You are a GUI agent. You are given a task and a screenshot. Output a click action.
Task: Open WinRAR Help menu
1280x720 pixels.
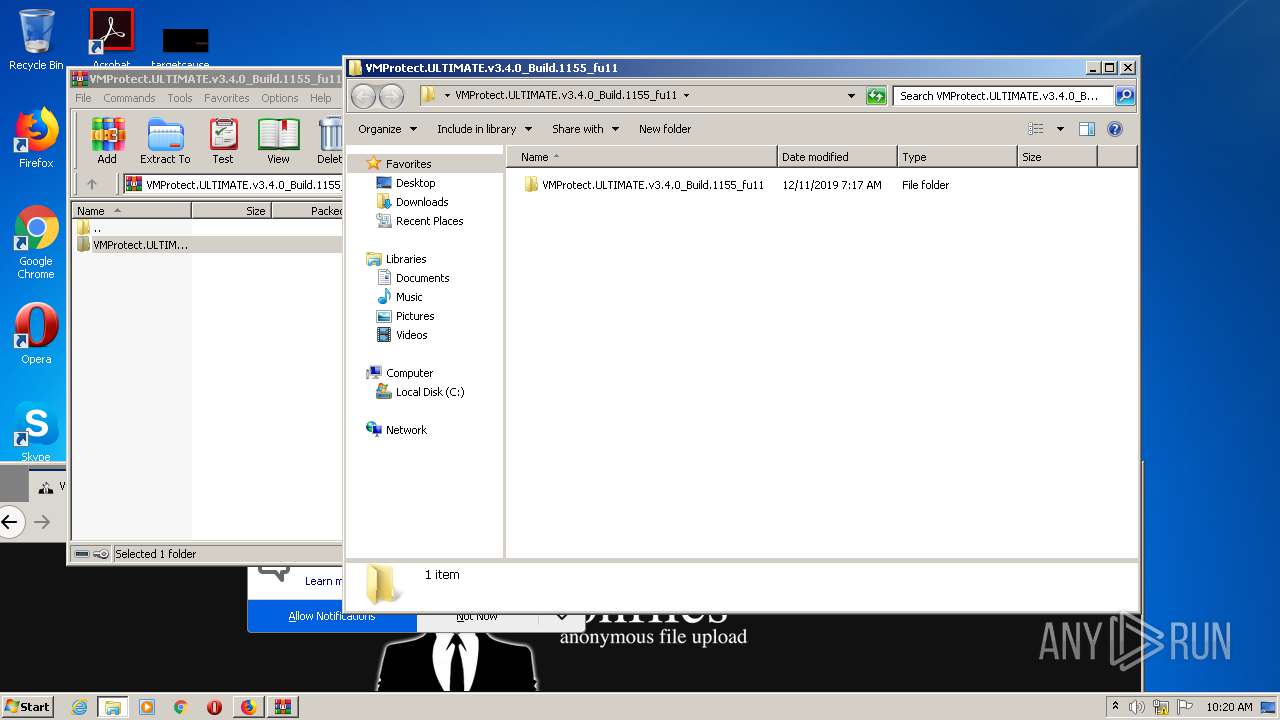(x=320, y=98)
